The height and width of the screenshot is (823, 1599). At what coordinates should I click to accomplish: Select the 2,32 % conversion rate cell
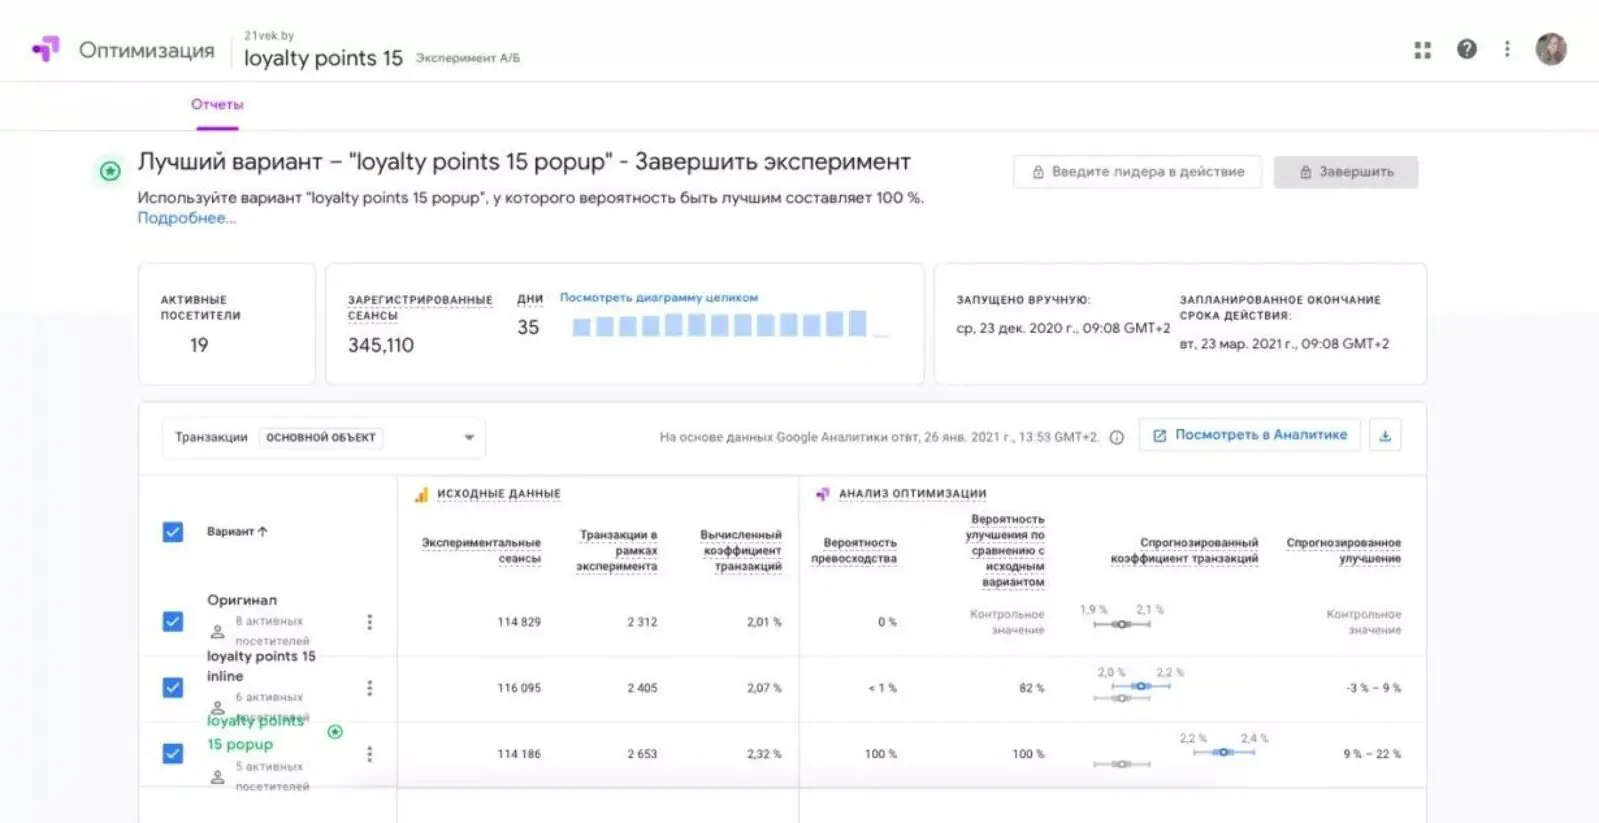(x=764, y=754)
